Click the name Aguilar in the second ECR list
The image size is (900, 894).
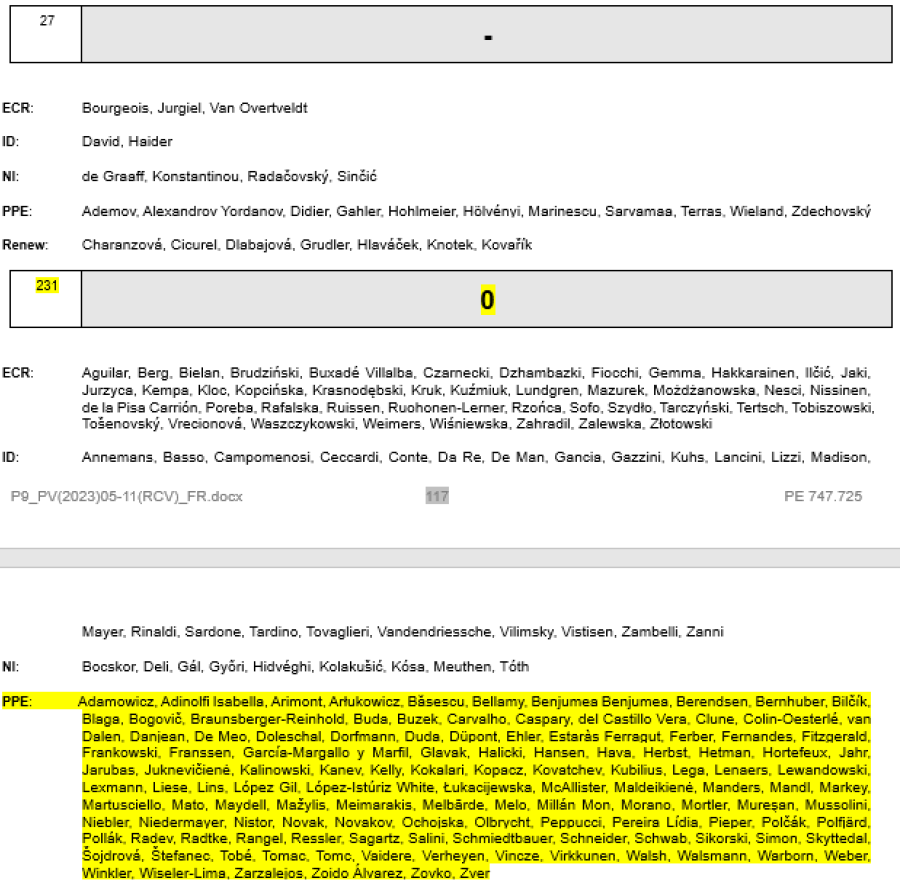(x=105, y=373)
